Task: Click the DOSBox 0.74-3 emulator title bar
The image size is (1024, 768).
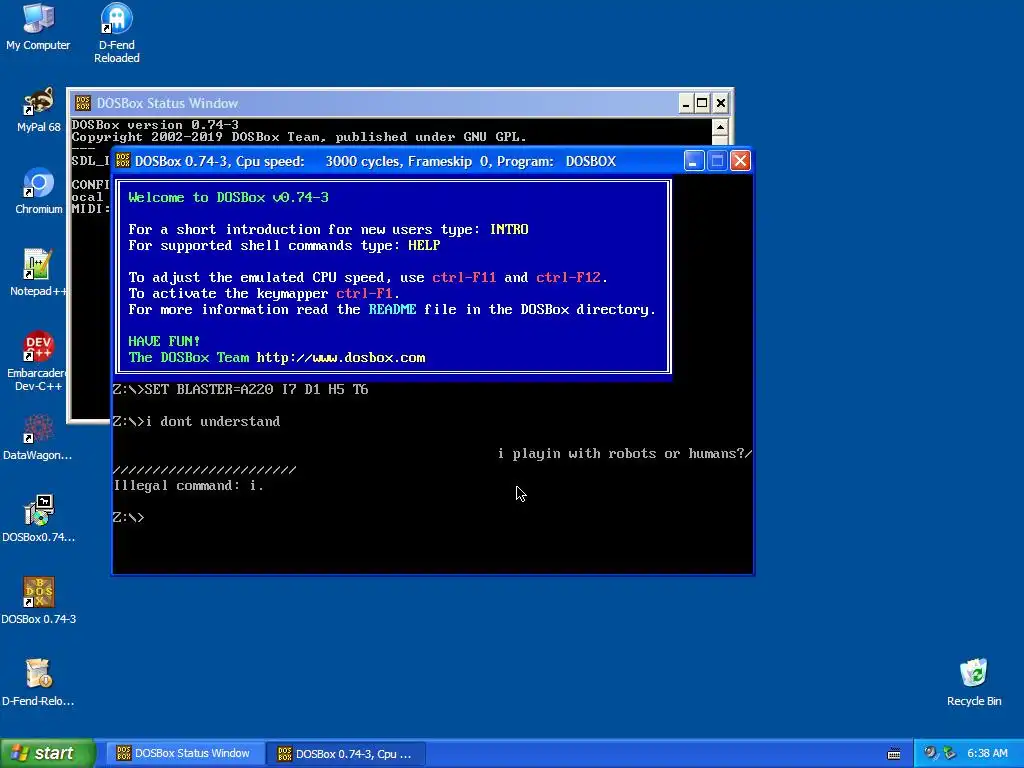Action: coord(398,161)
